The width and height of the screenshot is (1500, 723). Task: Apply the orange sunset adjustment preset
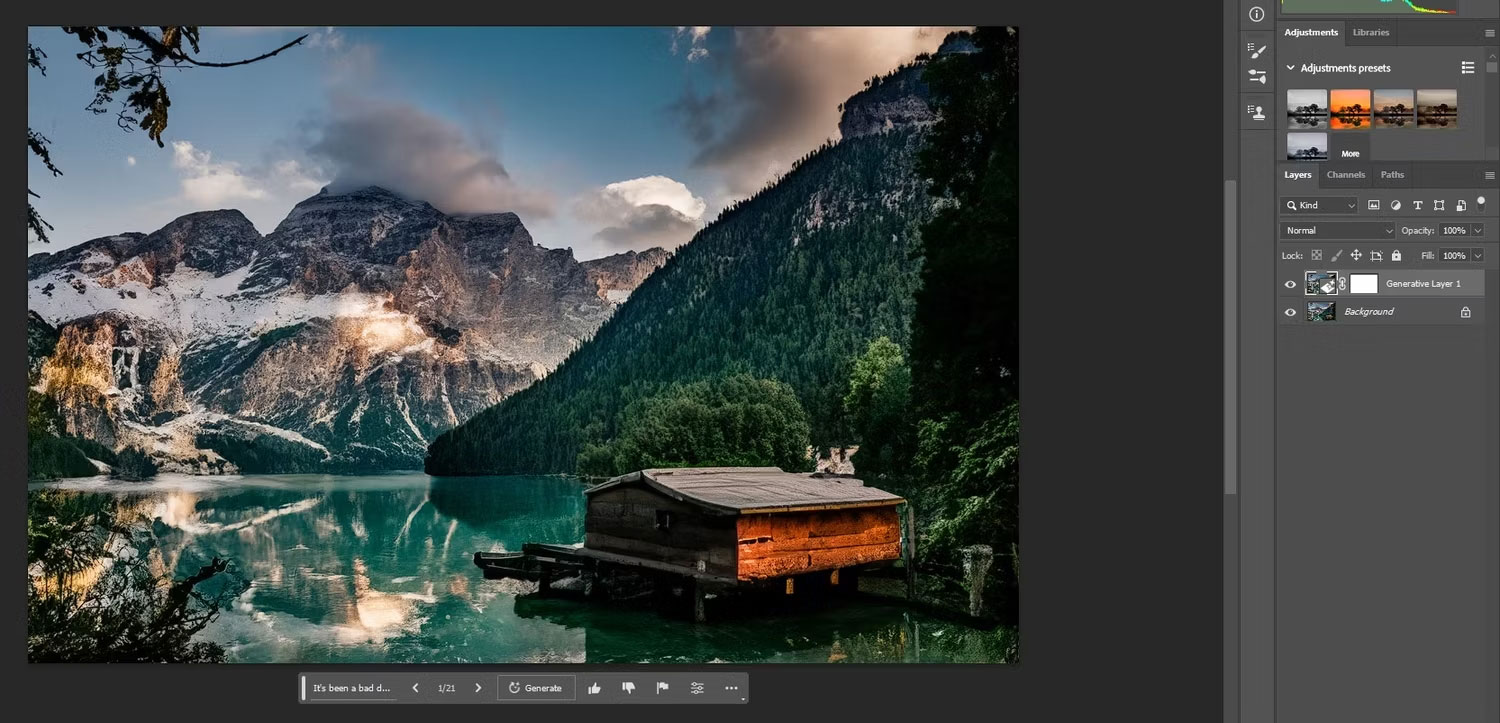(x=1350, y=109)
